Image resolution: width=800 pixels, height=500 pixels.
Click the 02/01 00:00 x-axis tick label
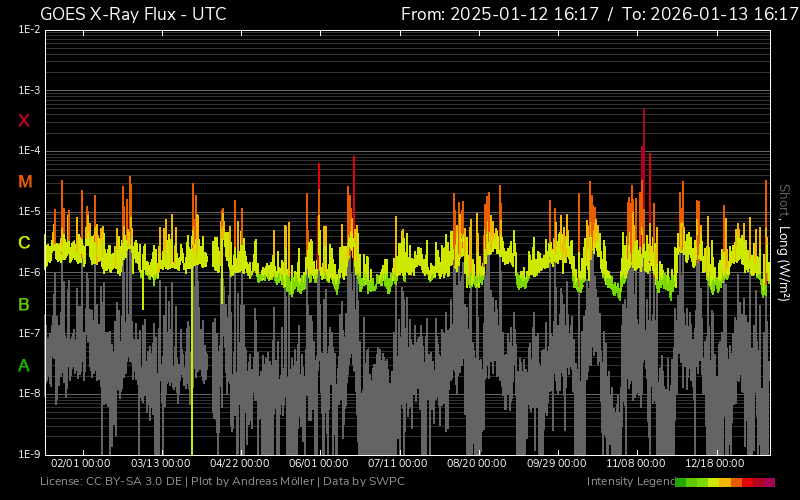coord(80,463)
